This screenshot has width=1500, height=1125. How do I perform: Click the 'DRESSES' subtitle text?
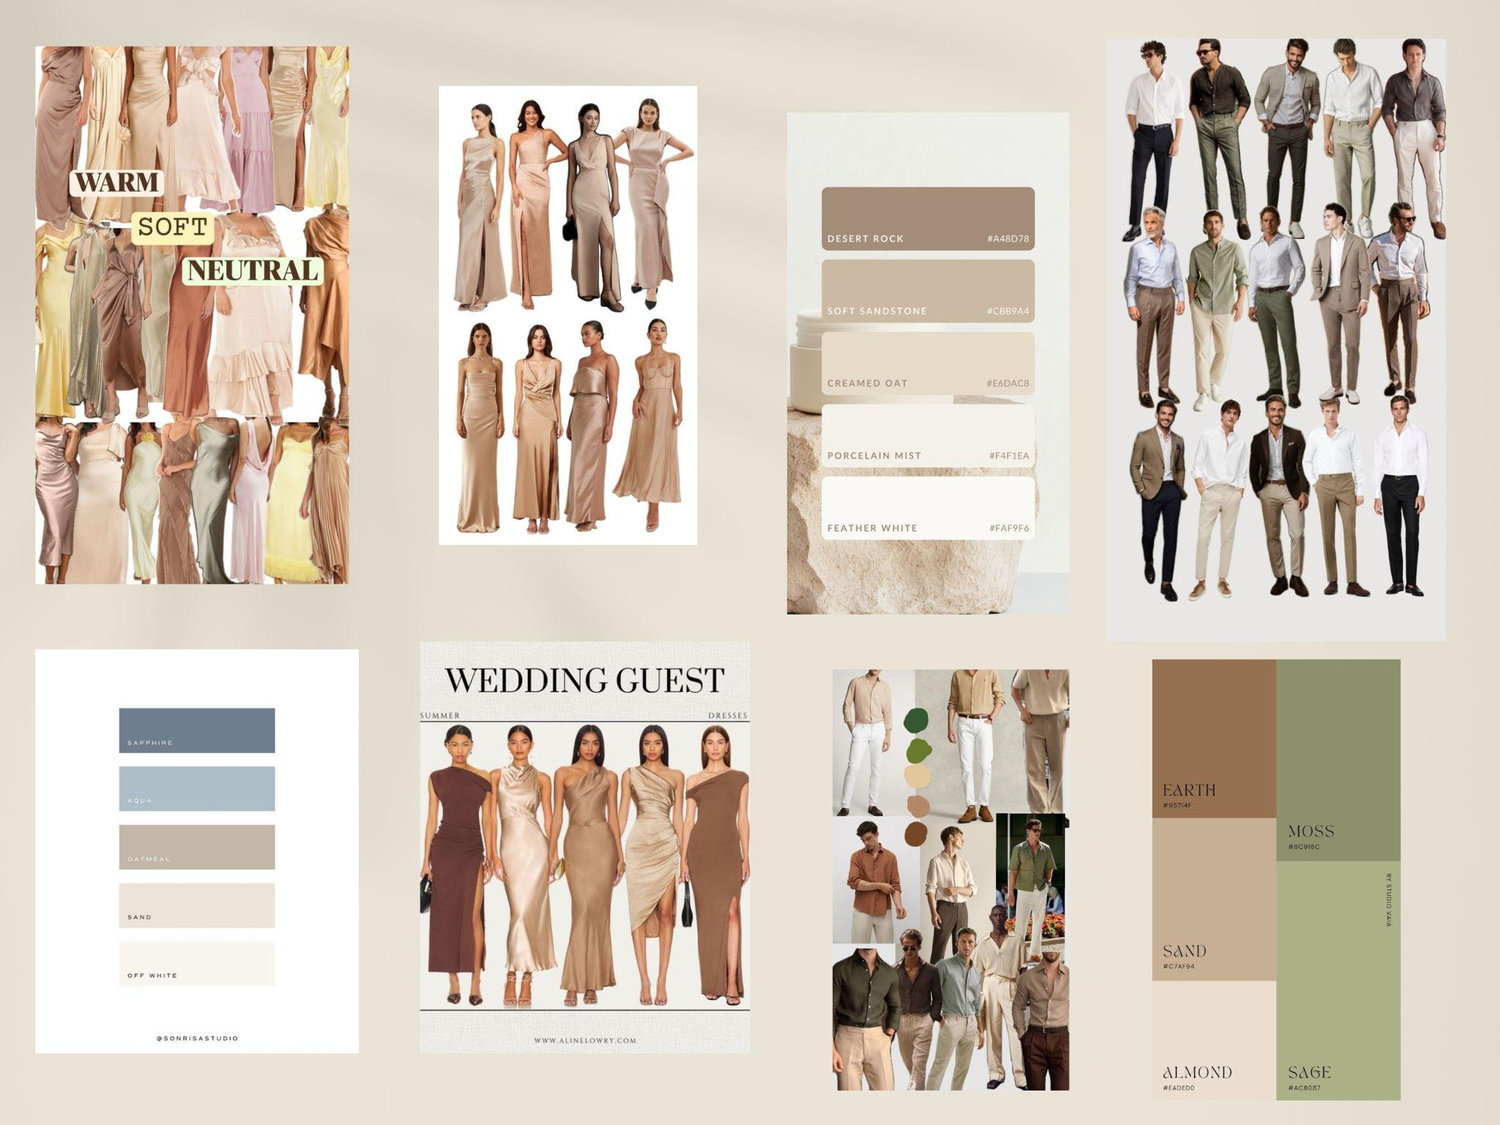point(728,716)
